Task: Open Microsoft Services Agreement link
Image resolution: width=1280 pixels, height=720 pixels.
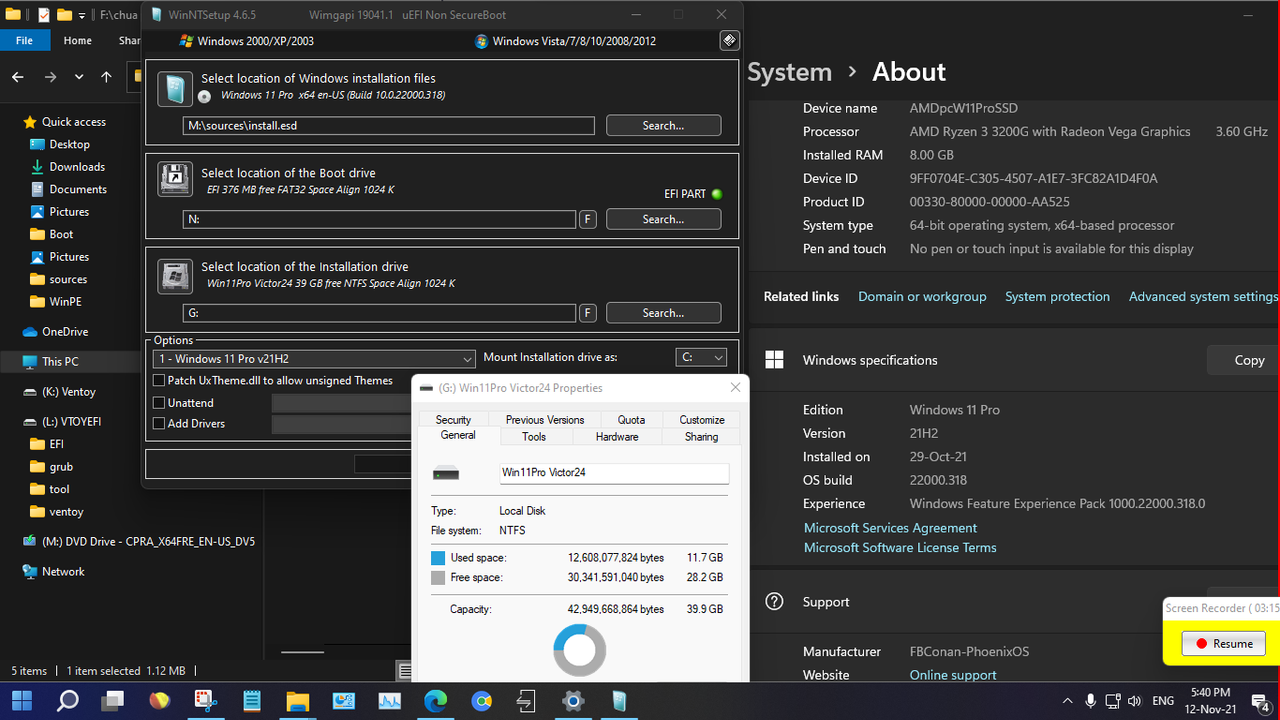Action: point(890,528)
